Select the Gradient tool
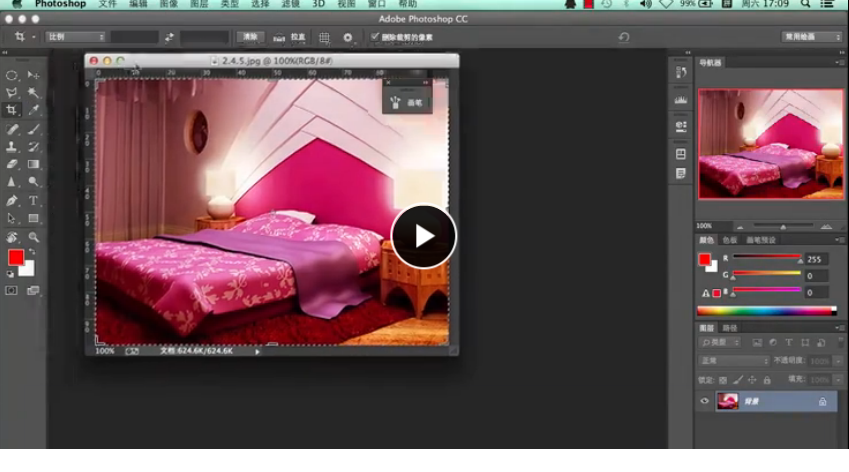The image size is (849, 472). (x=34, y=164)
